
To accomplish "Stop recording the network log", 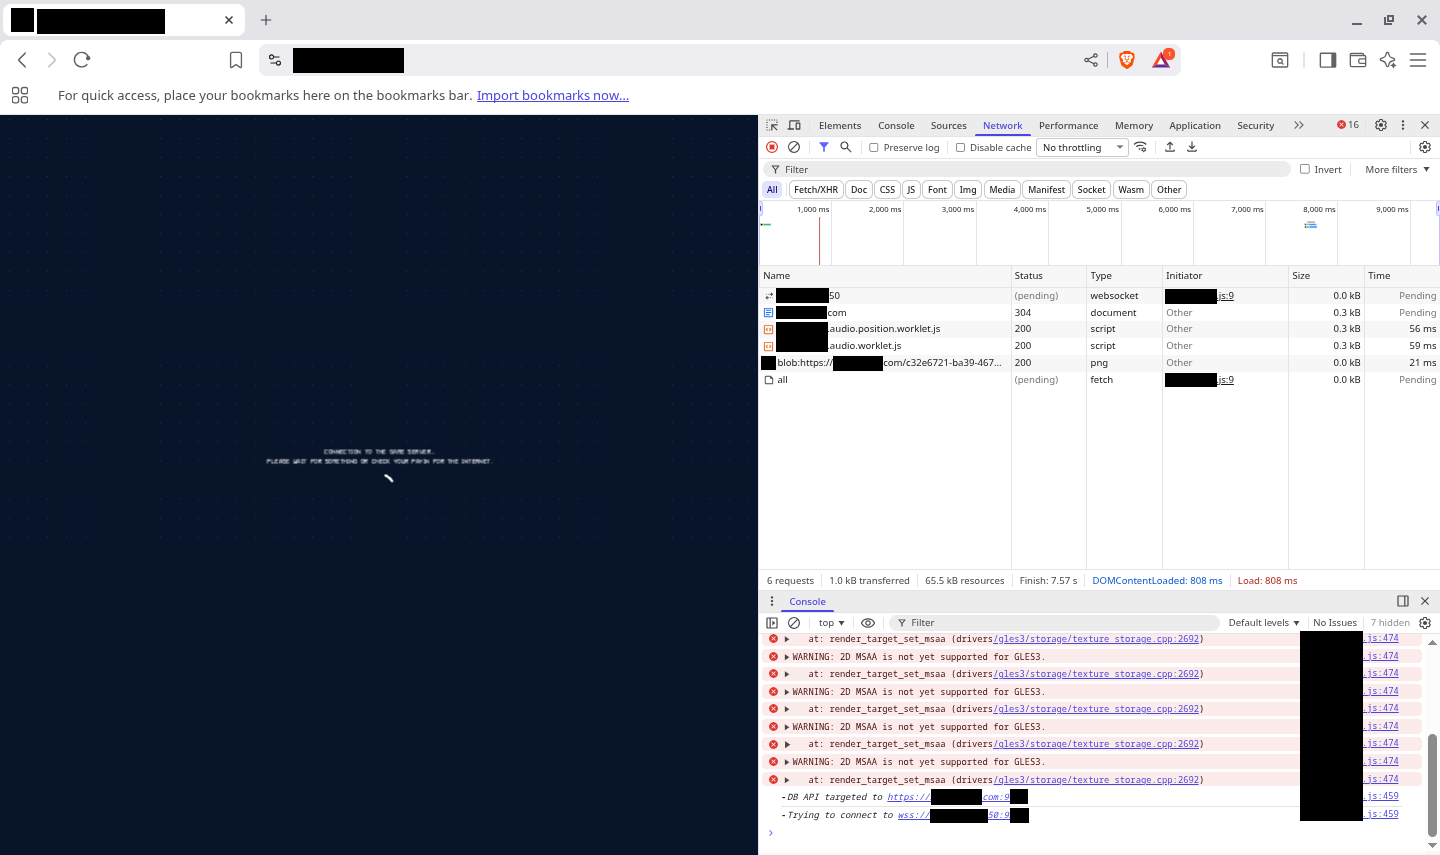I will [x=772, y=147].
